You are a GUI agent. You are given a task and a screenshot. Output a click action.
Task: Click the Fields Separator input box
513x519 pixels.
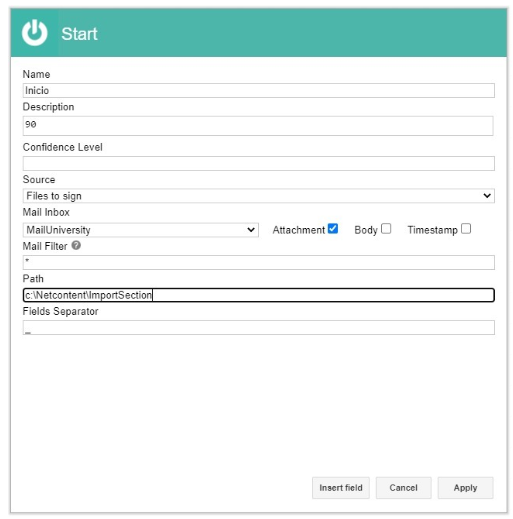[259, 328]
